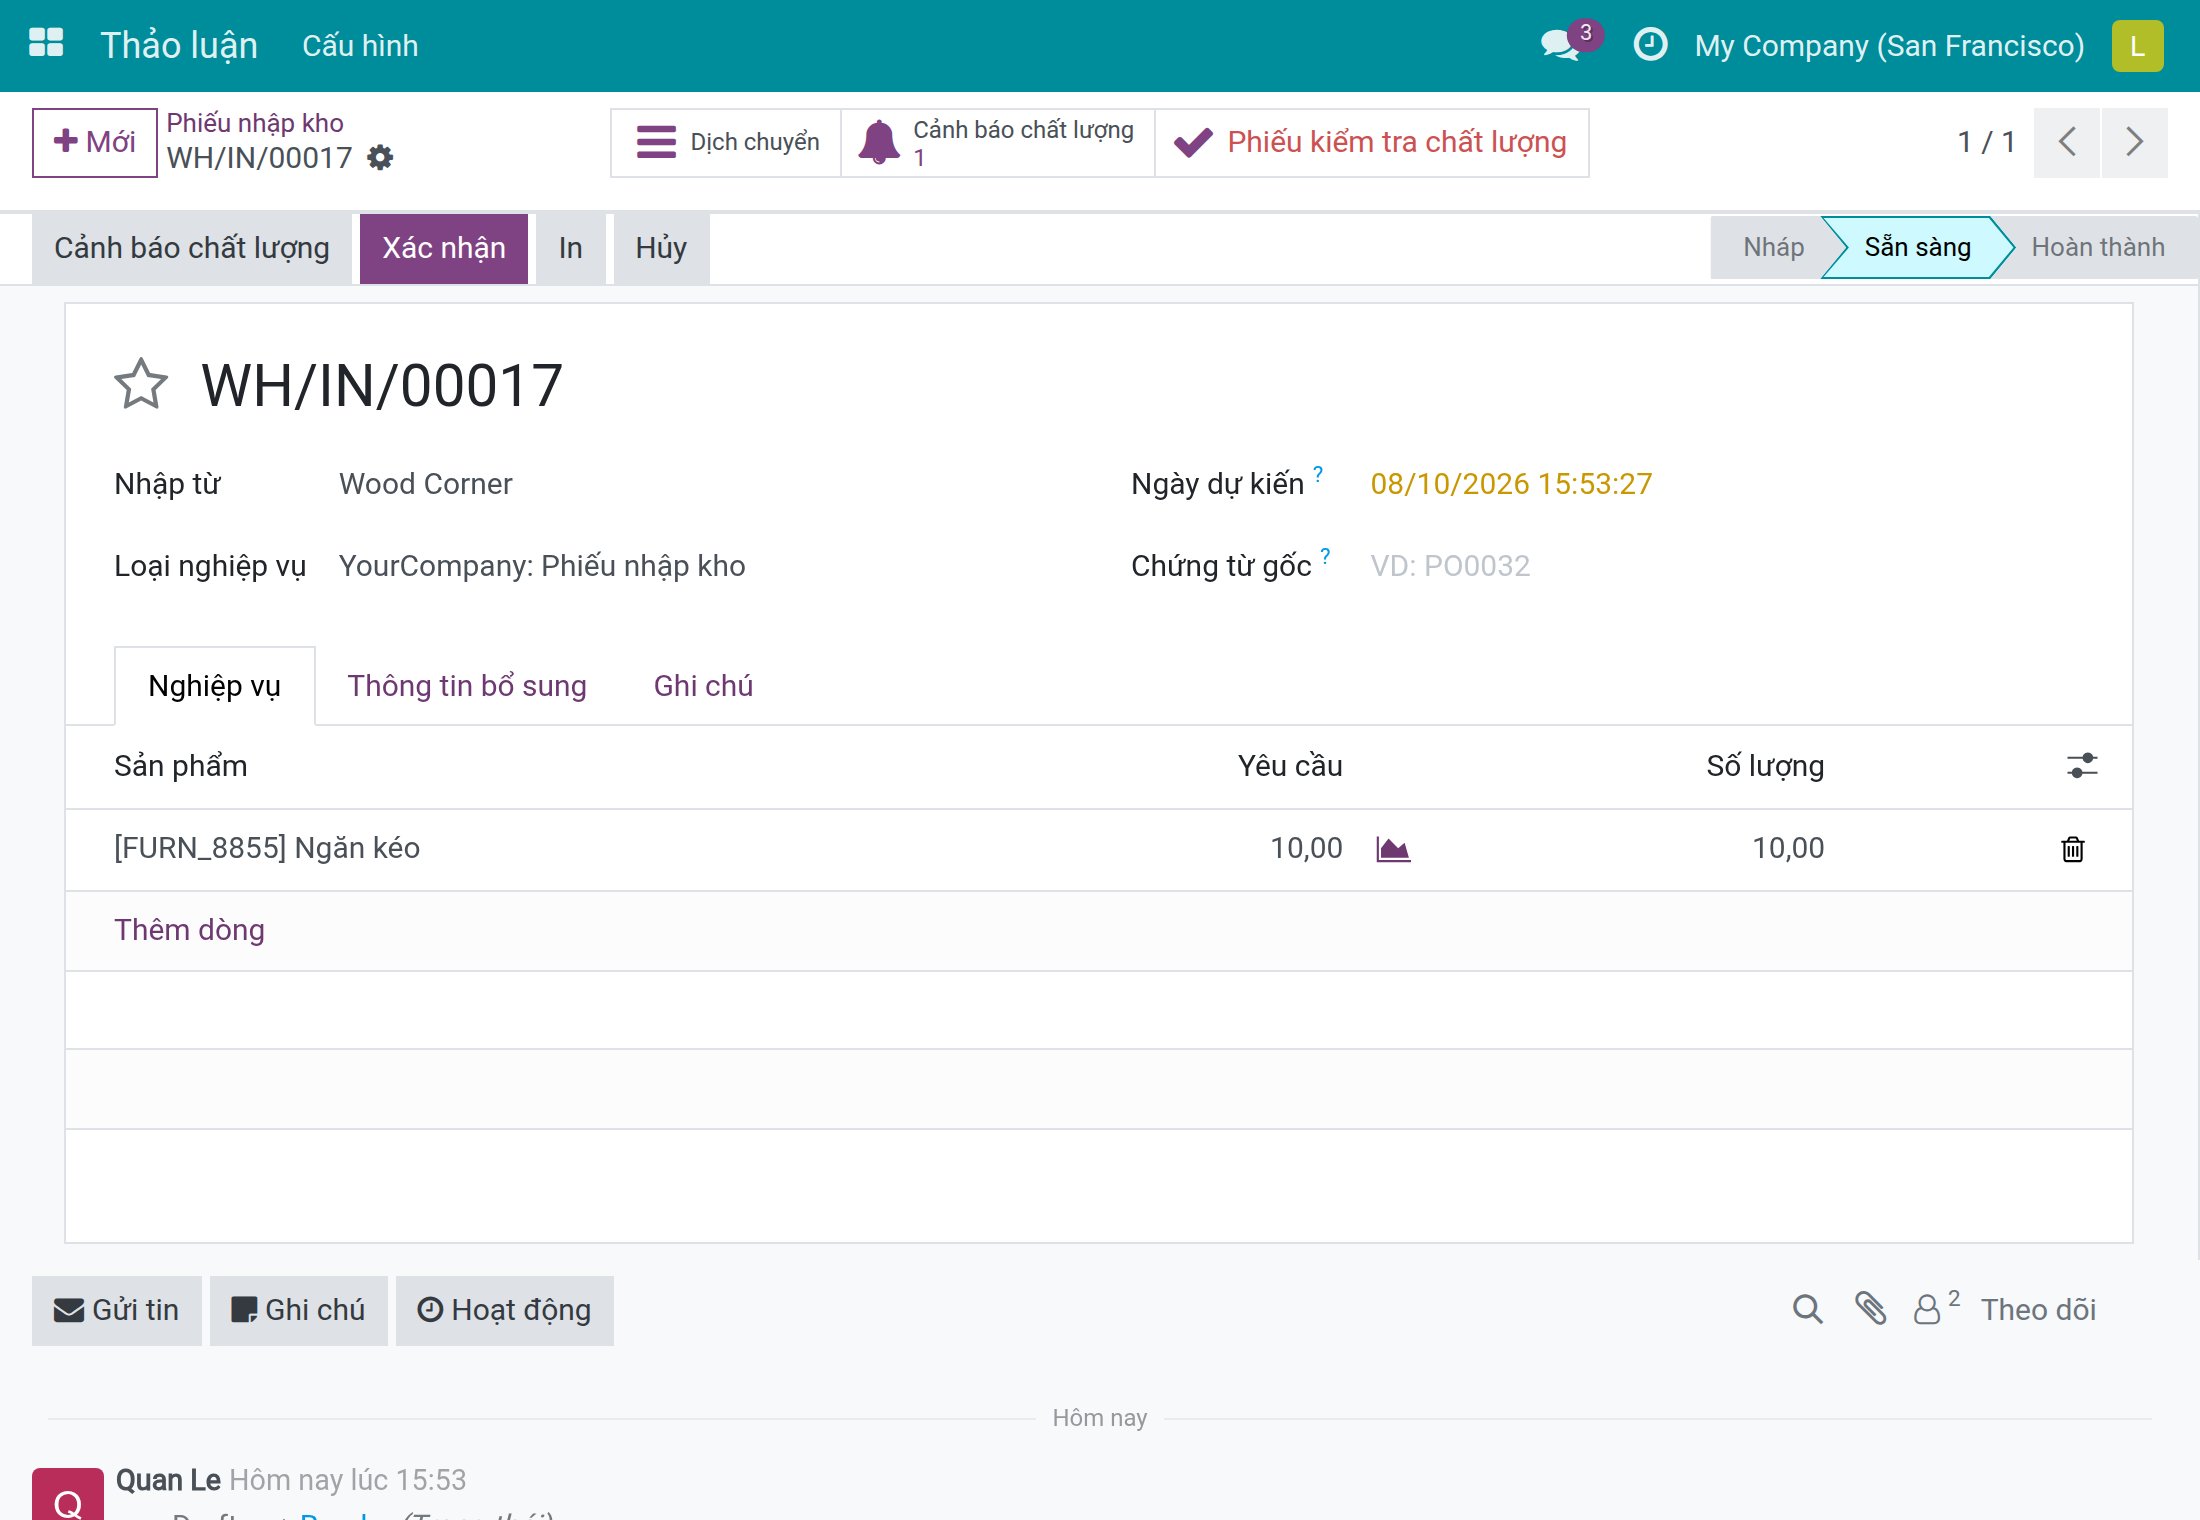Viewport: 2200px width, 1520px height.
Task: Click Ghi chú log note button in chatter
Action: (x=299, y=1310)
